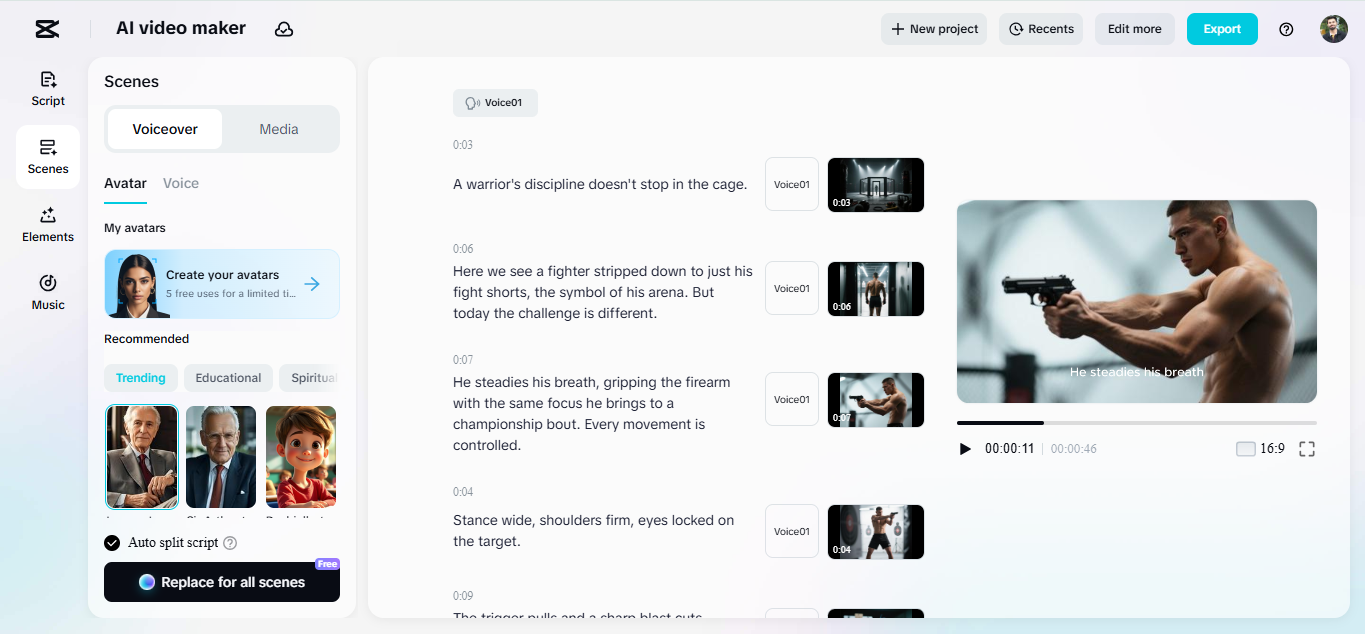The height and width of the screenshot is (634, 1365).
Task: Open the help question mark icon
Action: coord(1286,29)
